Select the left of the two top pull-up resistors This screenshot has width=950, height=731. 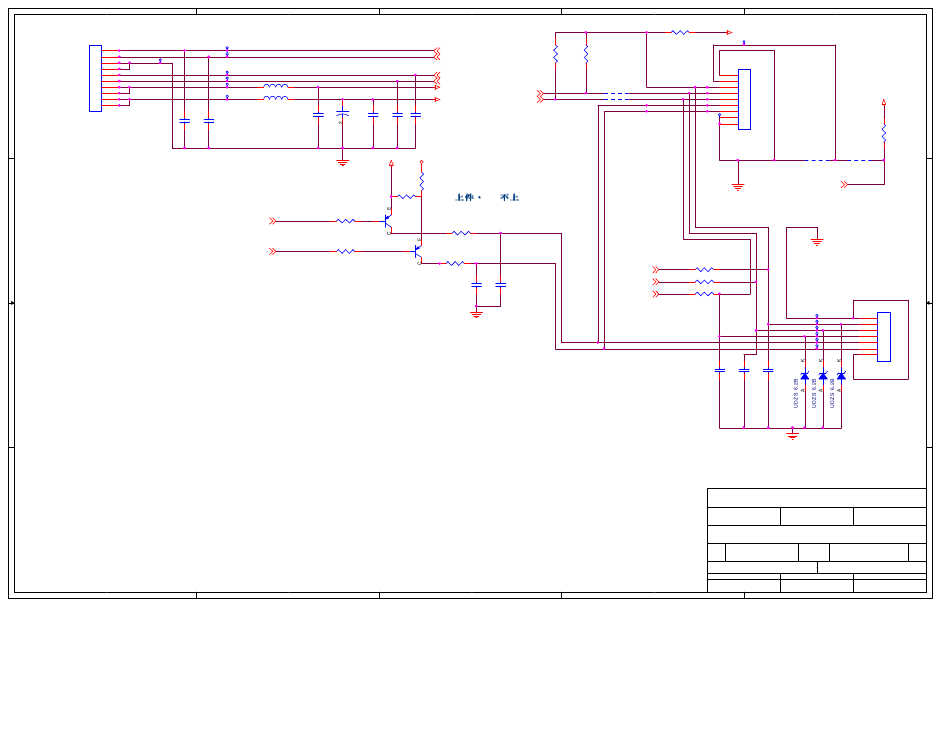point(556,54)
